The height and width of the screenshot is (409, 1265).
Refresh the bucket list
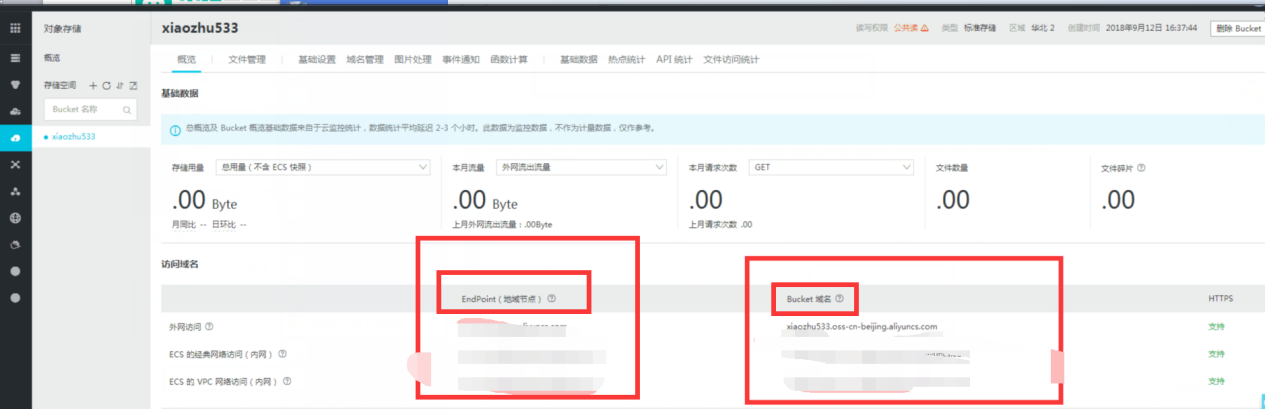pyautogui.click(x=106, y=86)
